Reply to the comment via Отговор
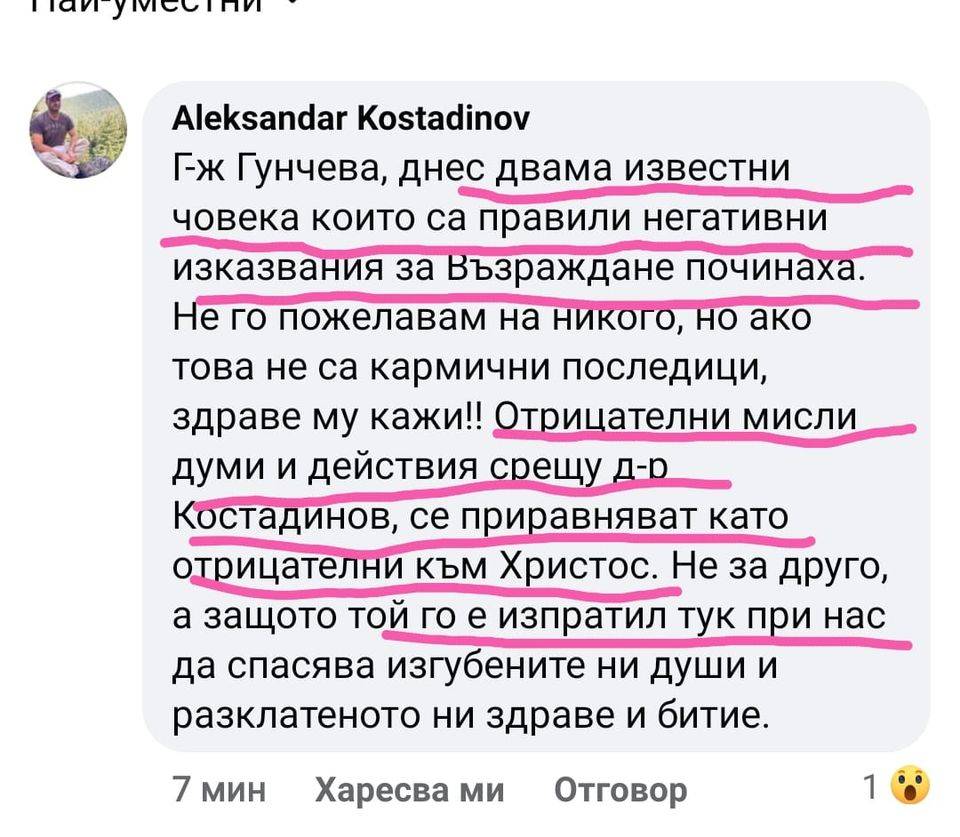The image size is (960, 837). pos(621,790)
